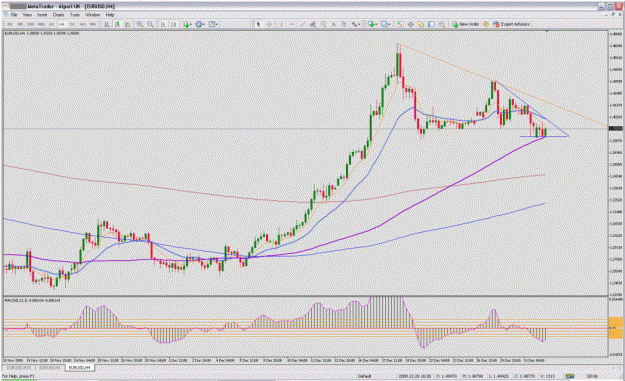Viewport: 625px width, 381px height.
Task: Open the Charts menu
Action: pyautogui.click(x=58, y=15)
